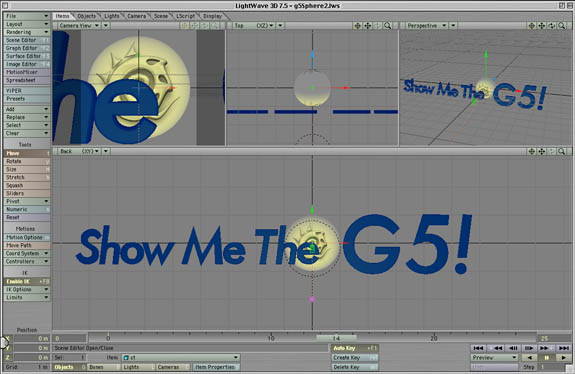Open the Graph Editor
575x374 pixels.
click(26, 48)
